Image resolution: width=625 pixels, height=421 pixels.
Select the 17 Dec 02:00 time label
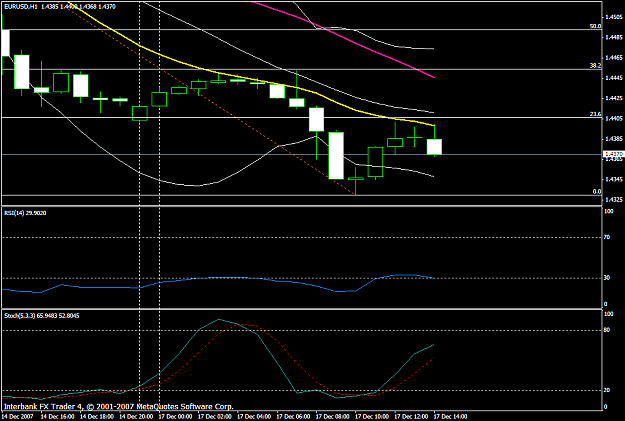tap(214, 417)
